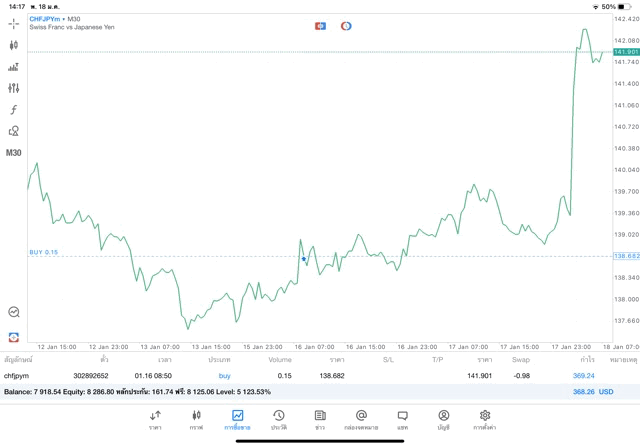Select the BUY 0.15 order line label

pyautogui.click(x=44, y=252)
